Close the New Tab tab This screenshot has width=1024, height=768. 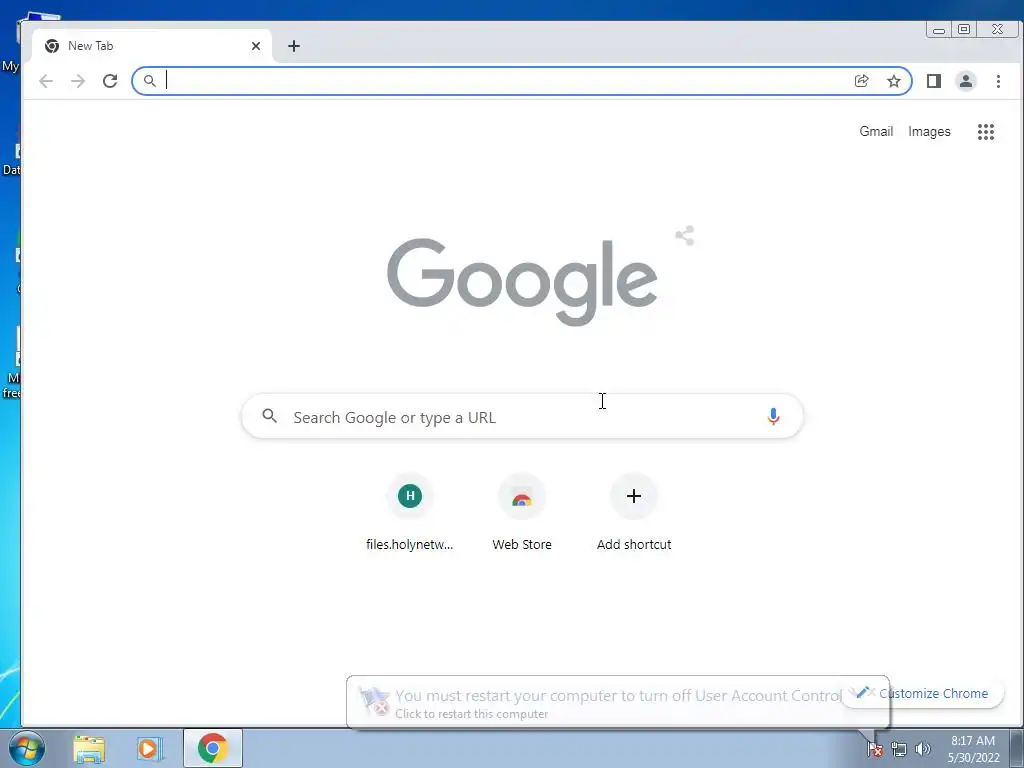pyautogui.click(x=256, y=46)
